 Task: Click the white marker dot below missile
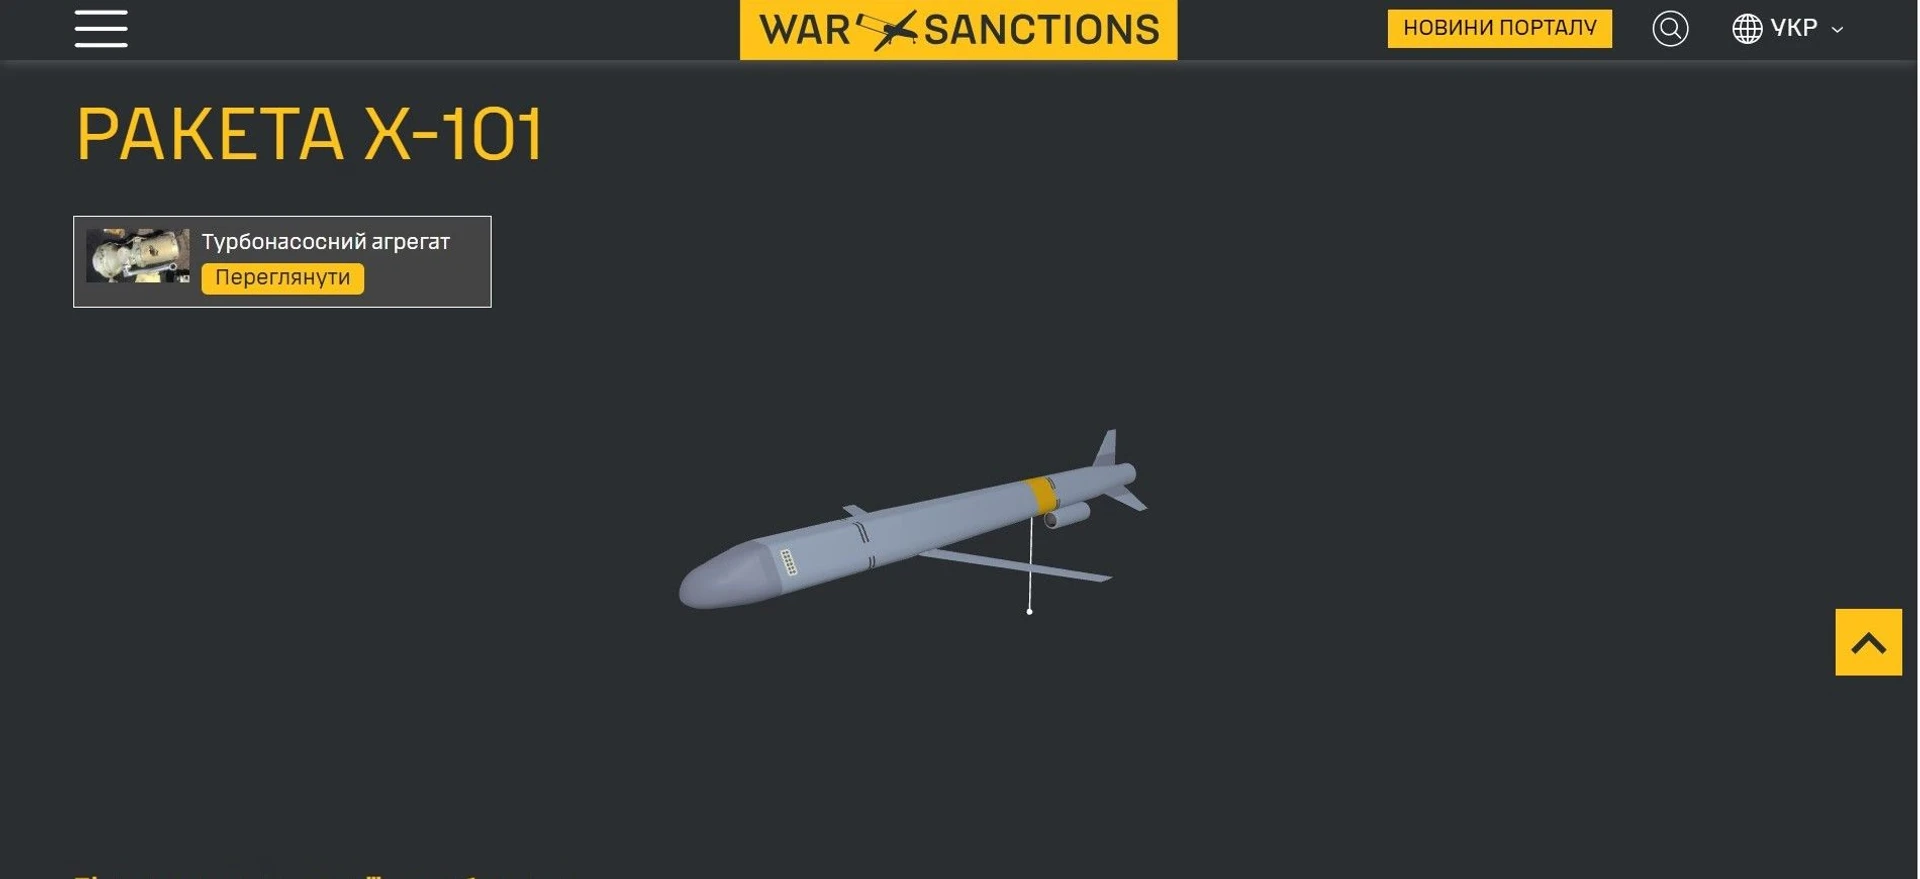pos(1029,611)
